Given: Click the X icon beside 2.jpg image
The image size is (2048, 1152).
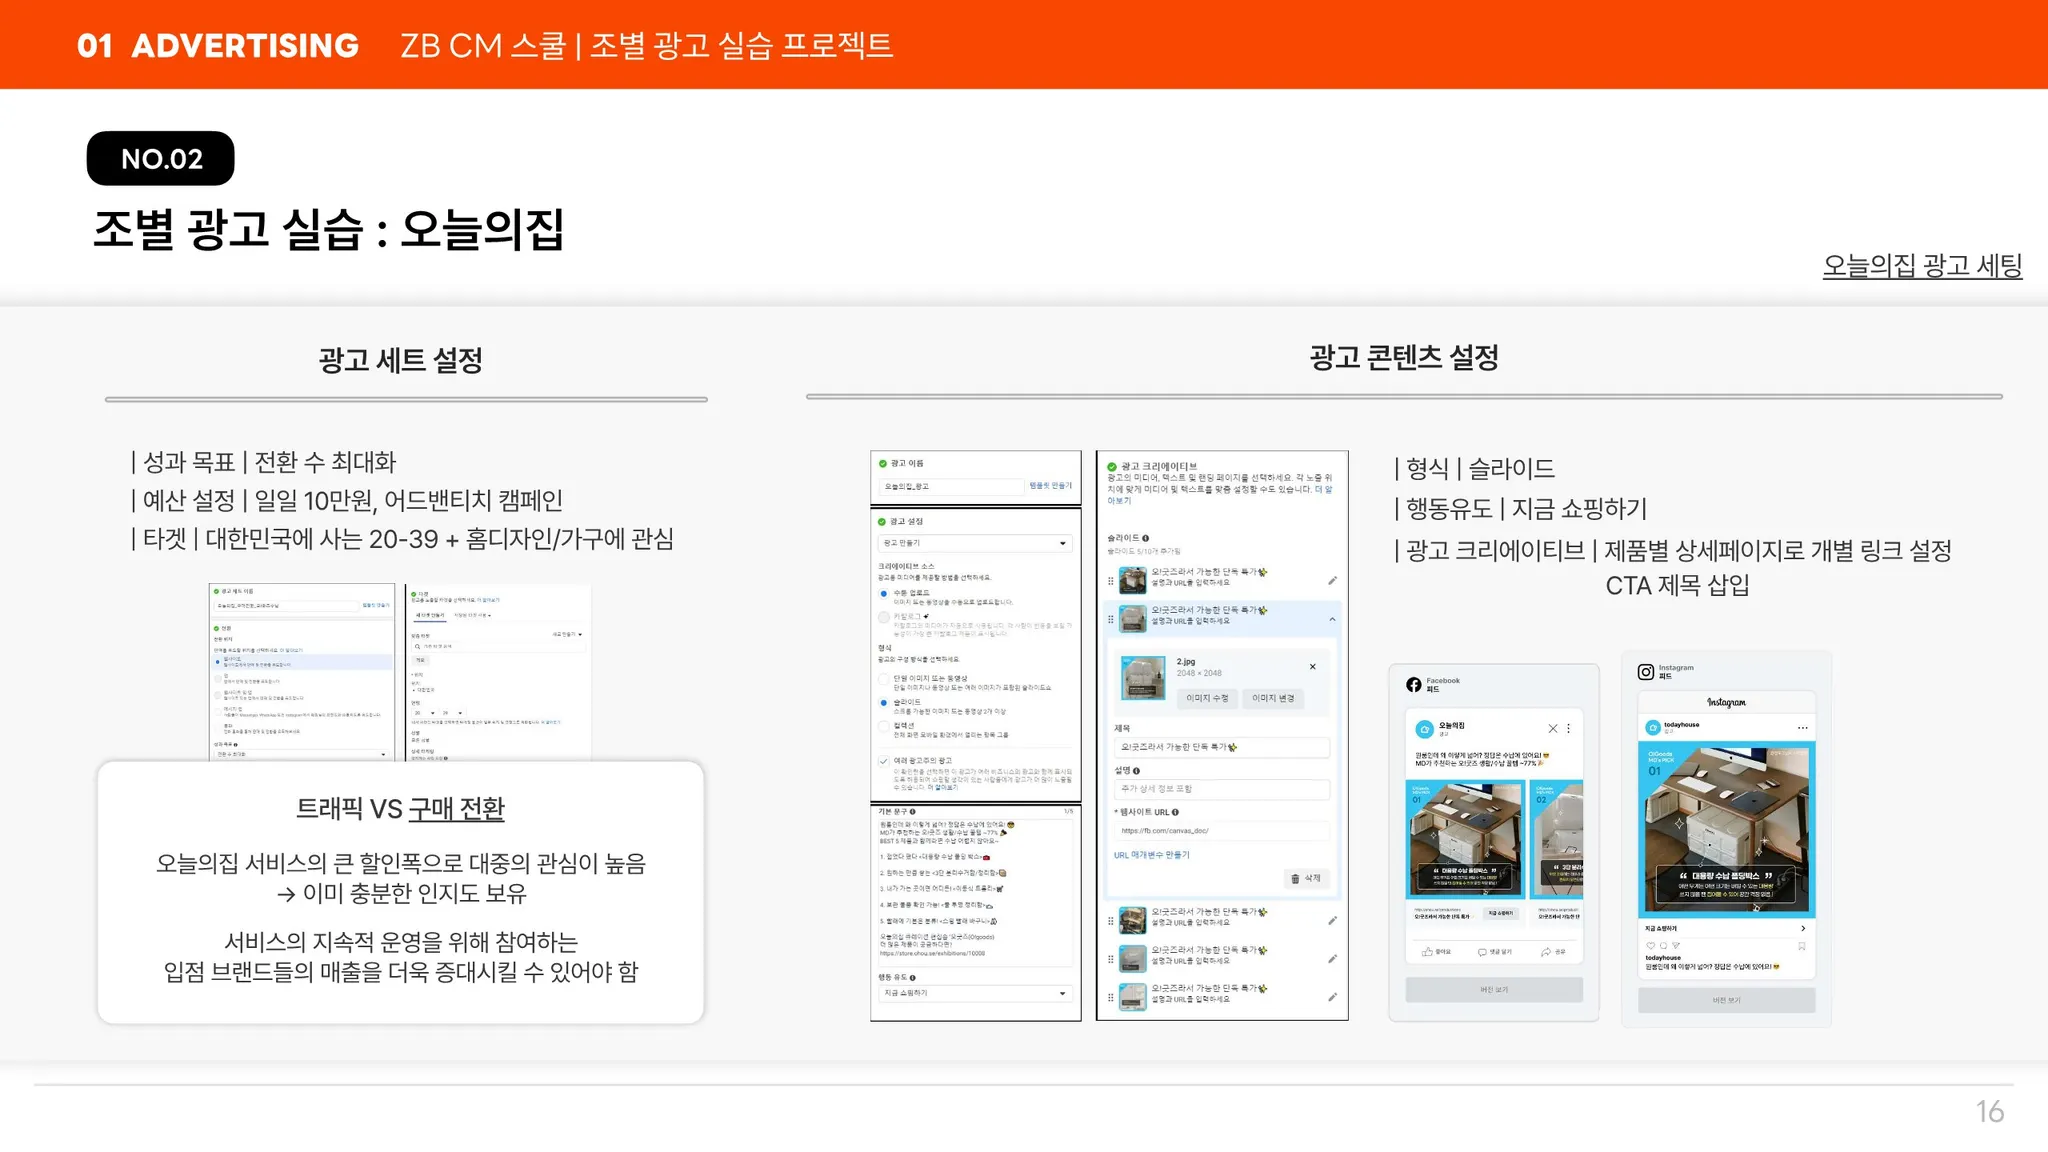Looking at the screenshot, I should point(1313,667).
